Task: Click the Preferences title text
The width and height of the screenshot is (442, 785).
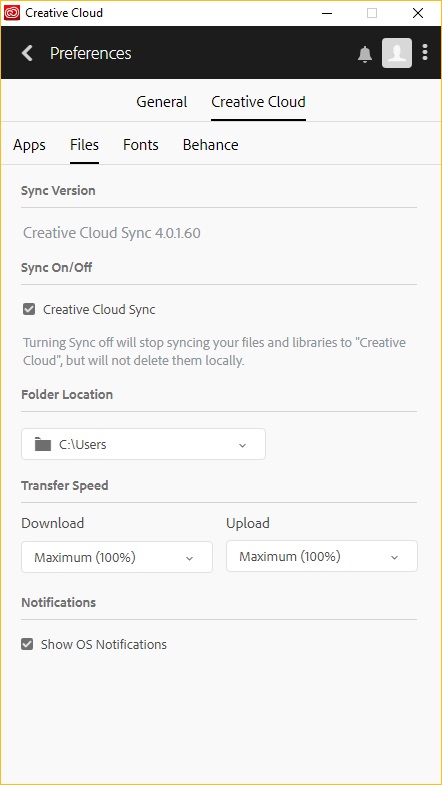Action: pyautogui.click(x=91, y=53)
